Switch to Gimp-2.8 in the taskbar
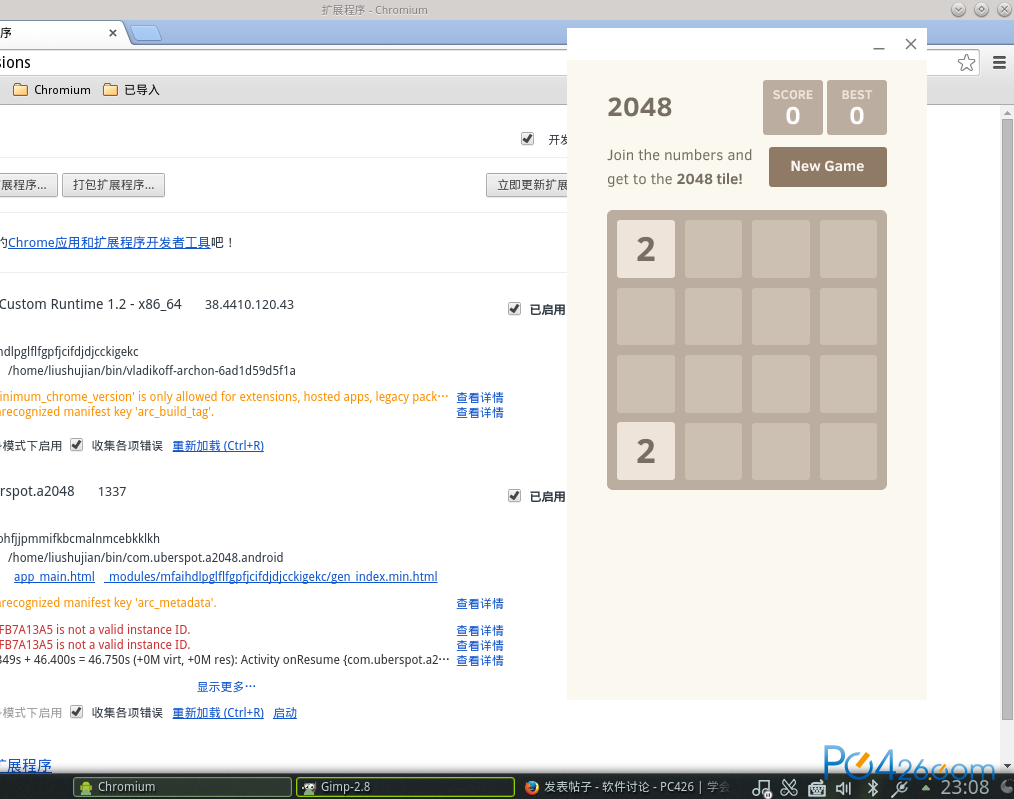This screenshot has height=799, width=1014. [405, 787]
